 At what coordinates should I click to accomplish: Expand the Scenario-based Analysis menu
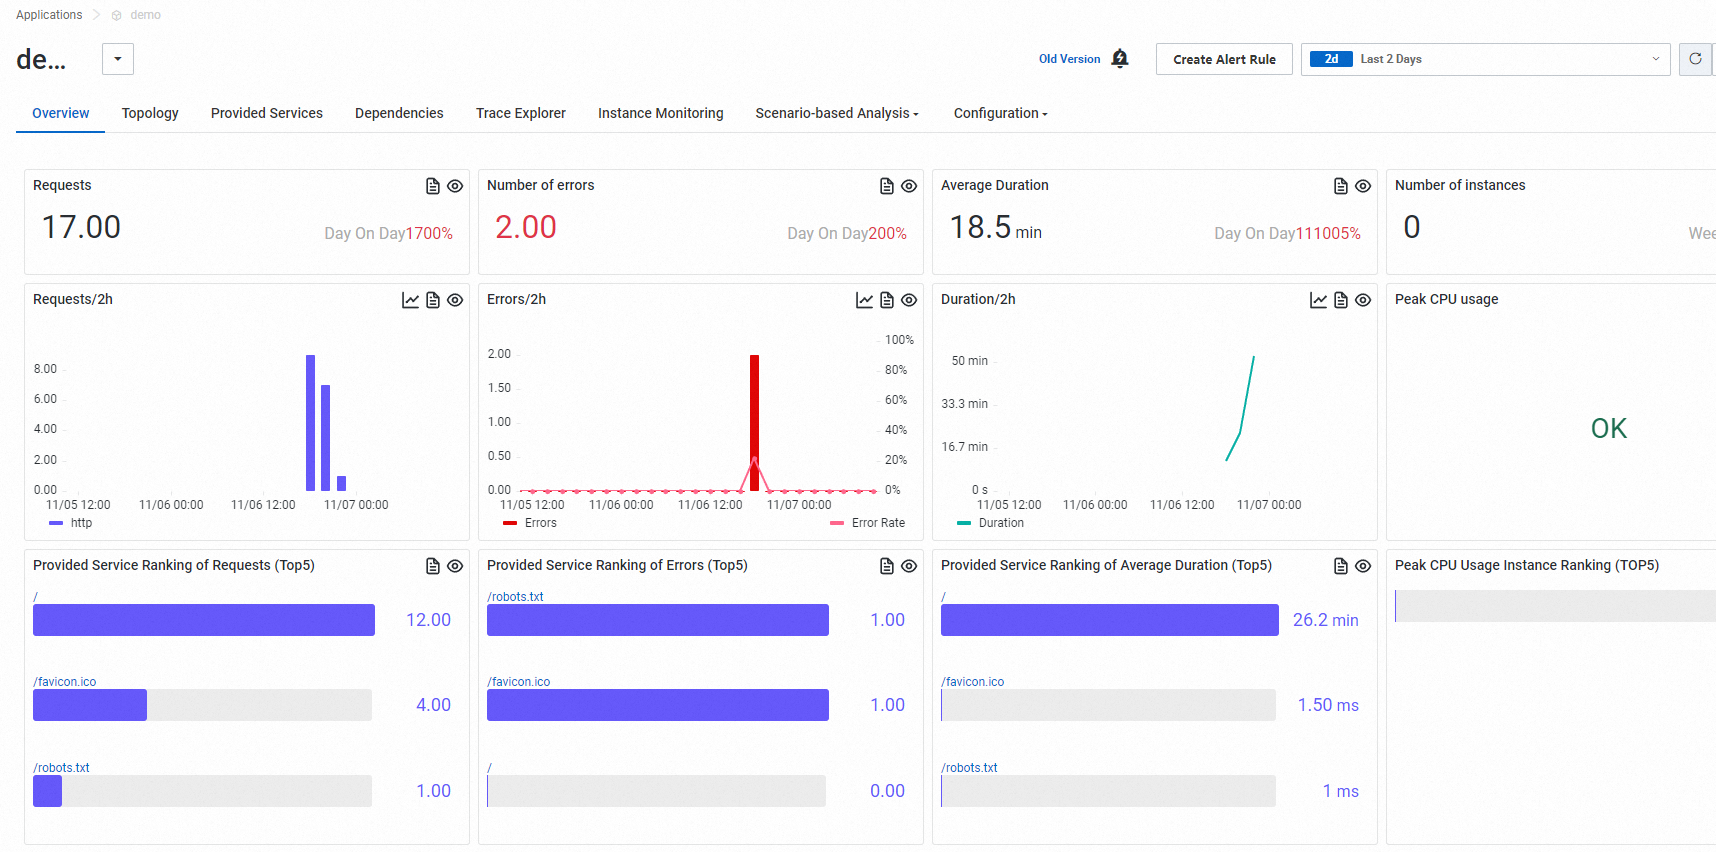836,113
